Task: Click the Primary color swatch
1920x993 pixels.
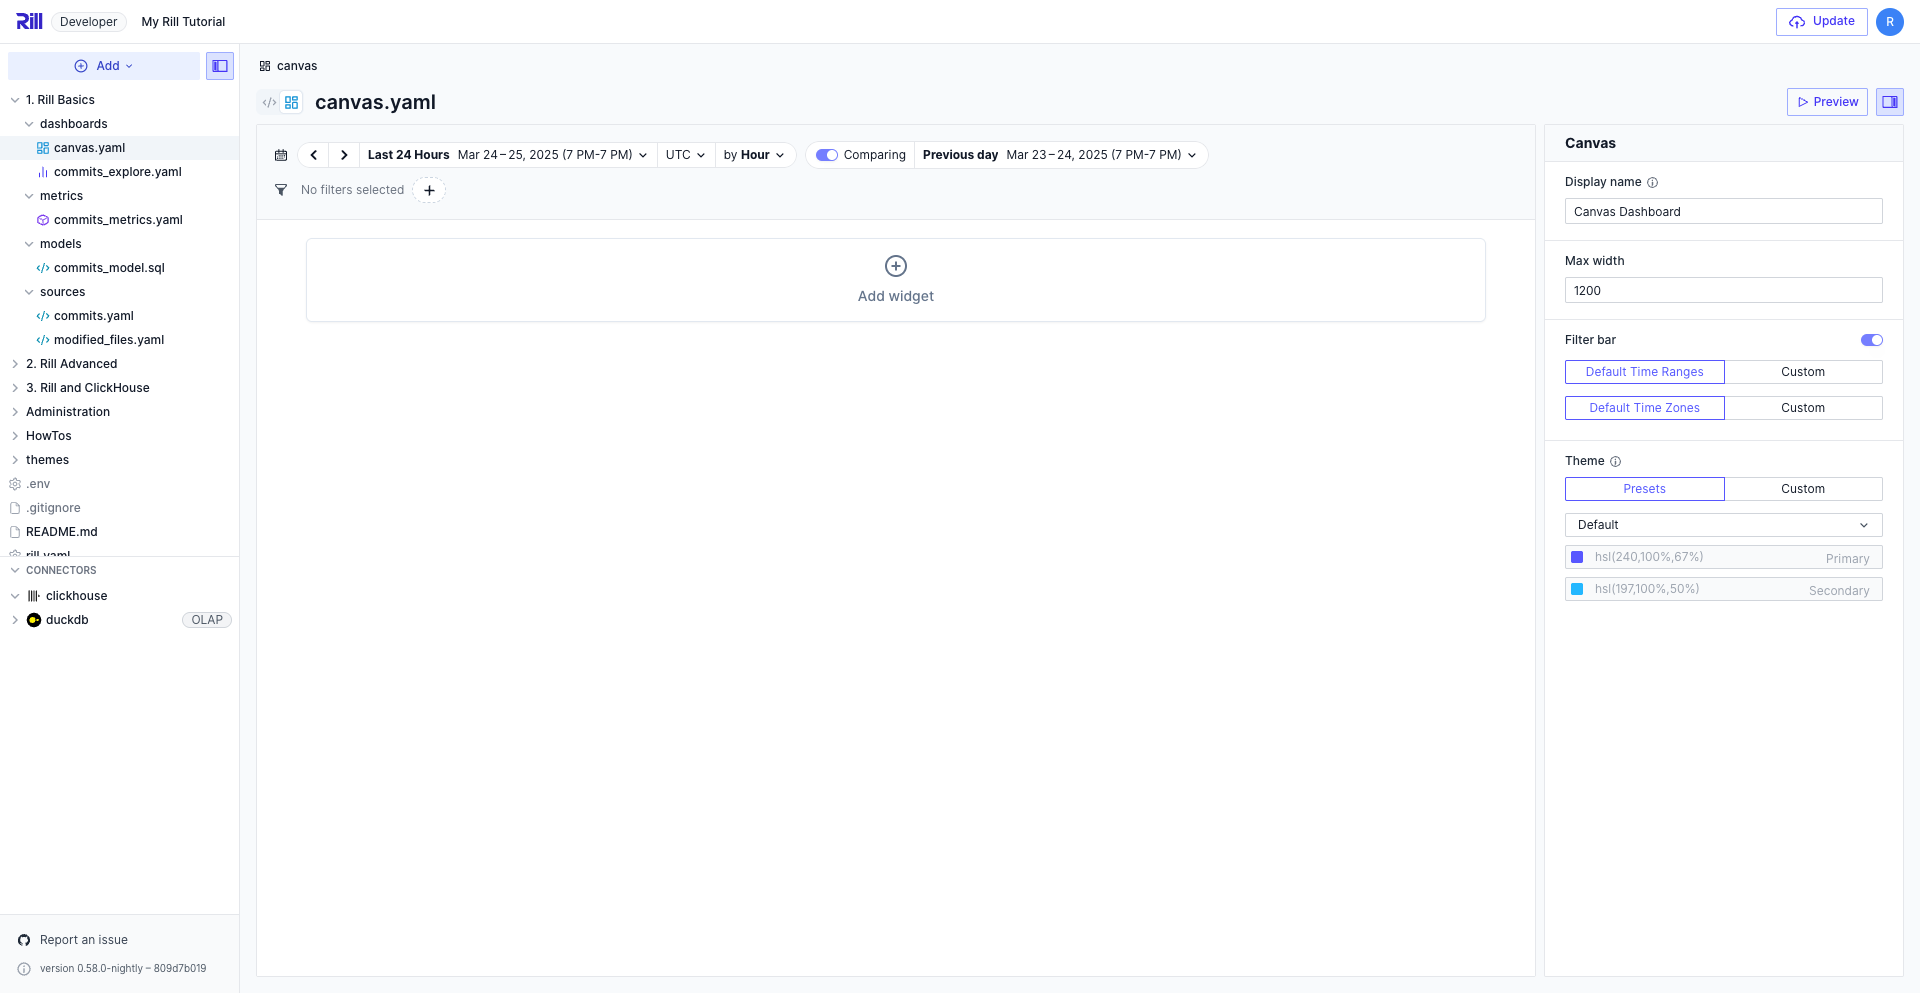Action: [1577, 557]
